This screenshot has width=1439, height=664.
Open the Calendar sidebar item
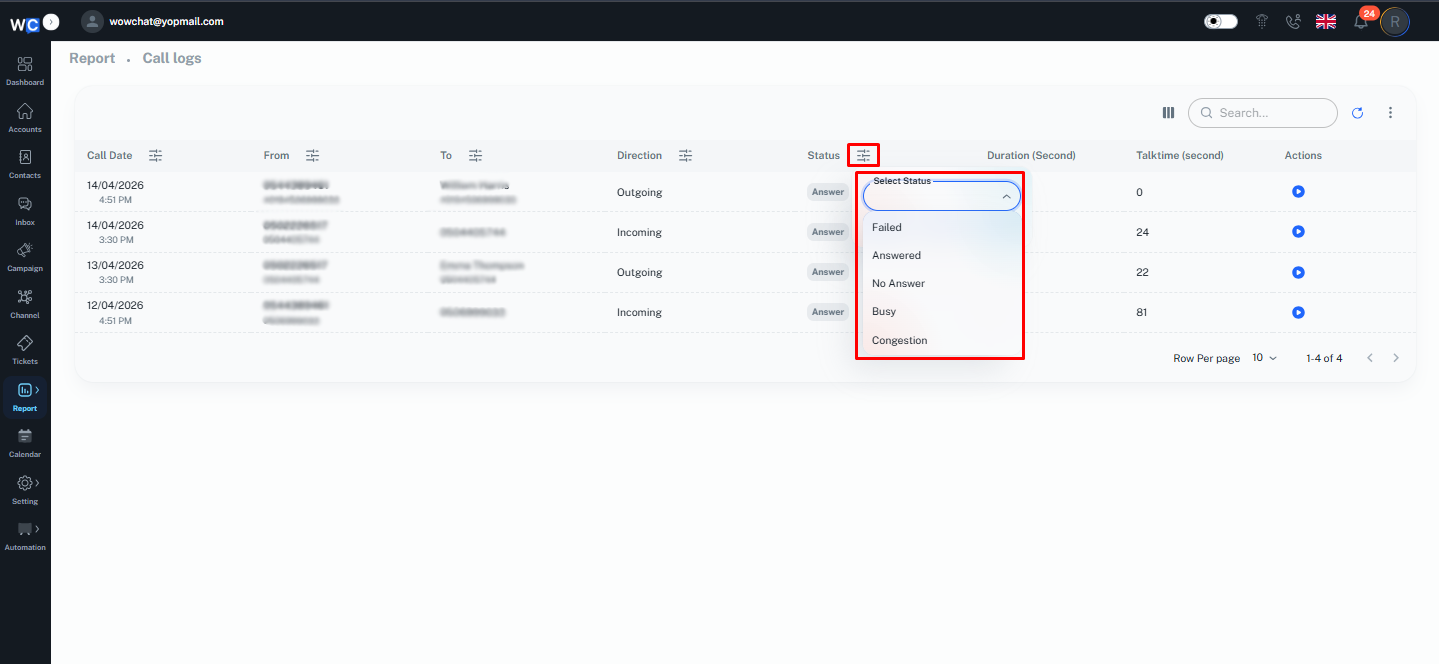tap(25, 443)
